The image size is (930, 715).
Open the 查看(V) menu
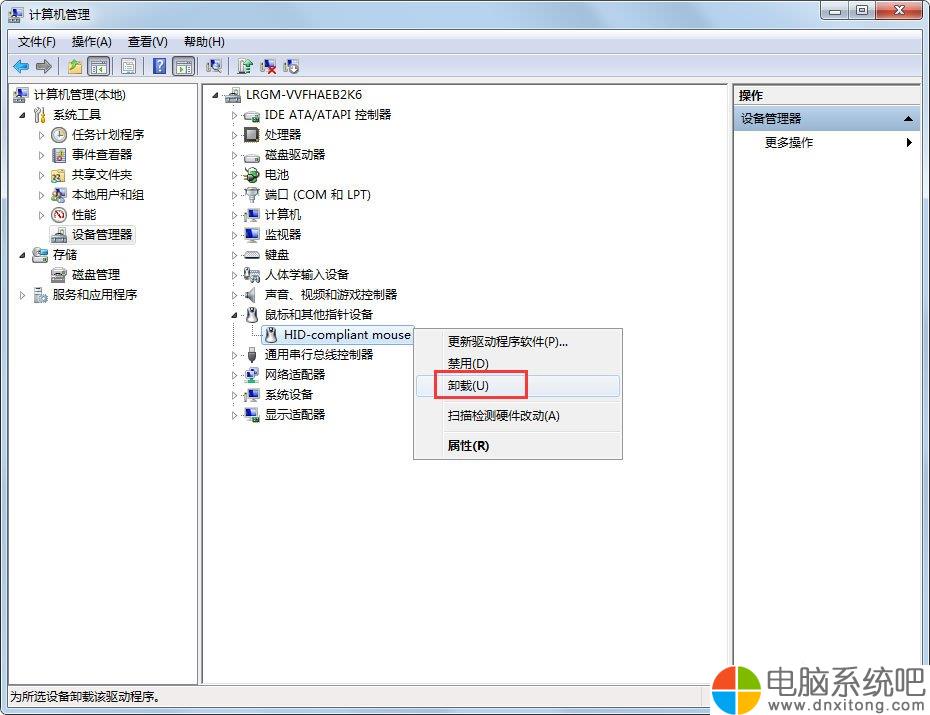148,42
